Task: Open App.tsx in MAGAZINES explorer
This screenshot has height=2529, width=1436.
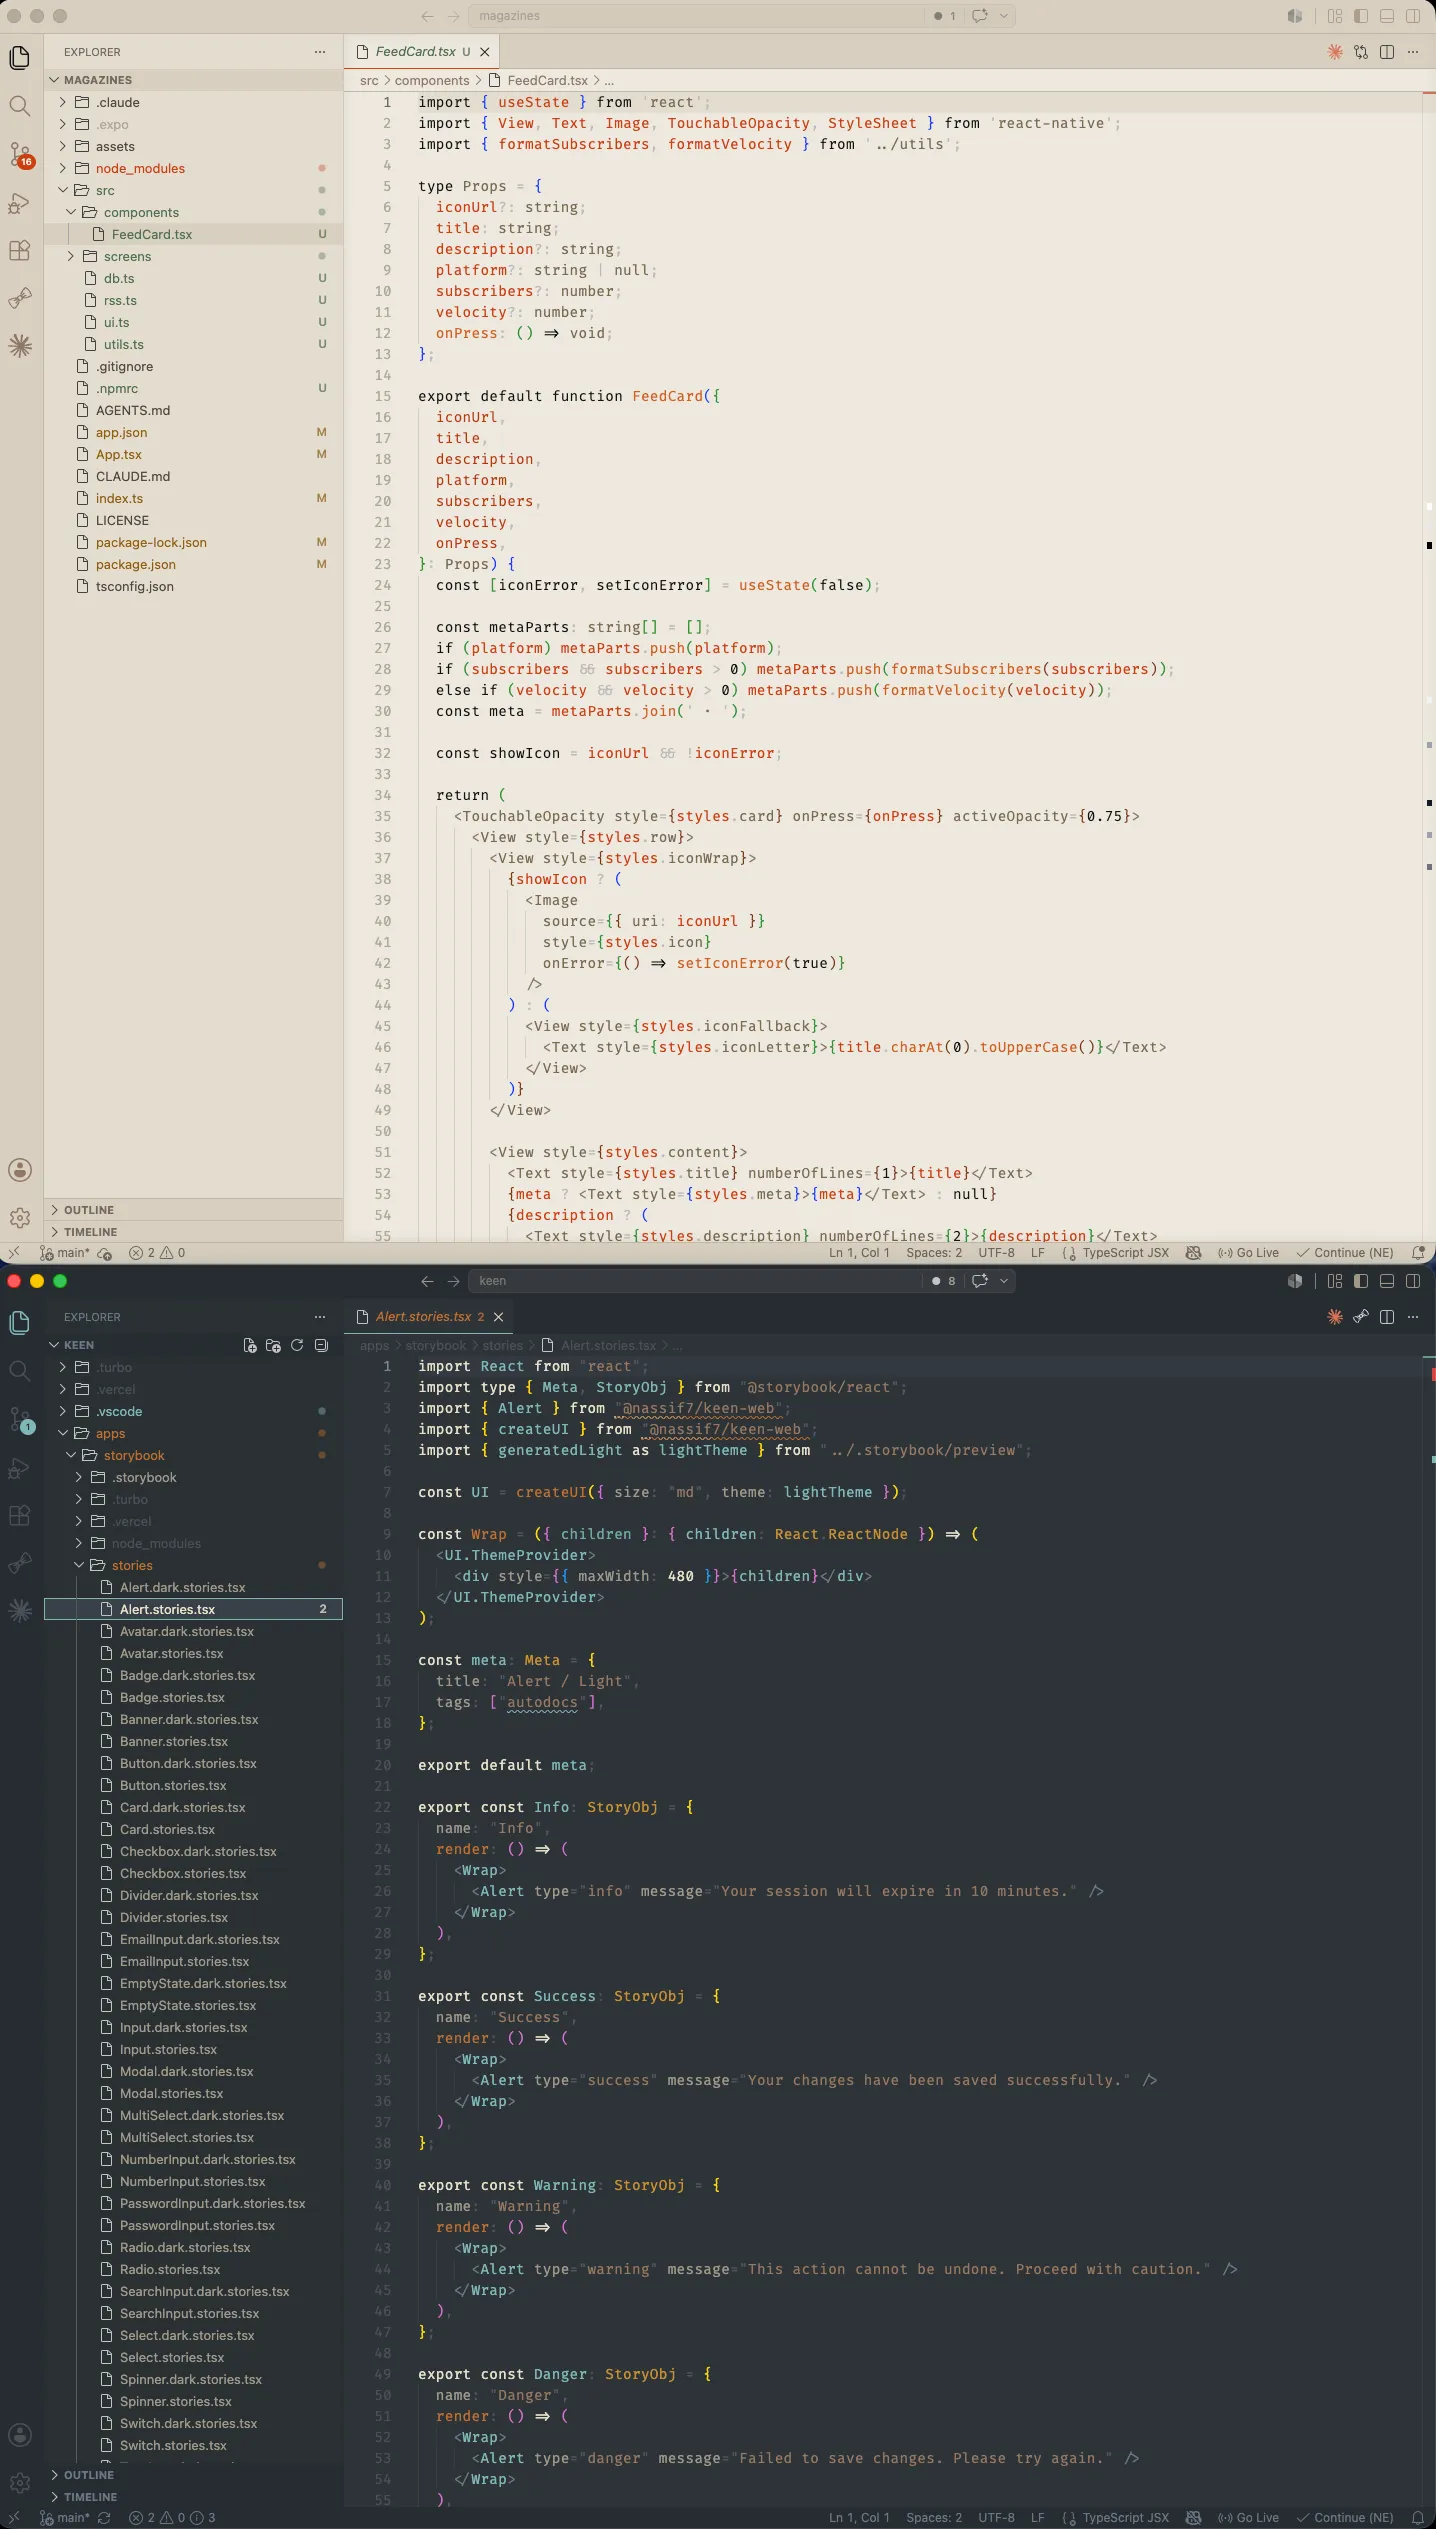Action: [194, 454]
